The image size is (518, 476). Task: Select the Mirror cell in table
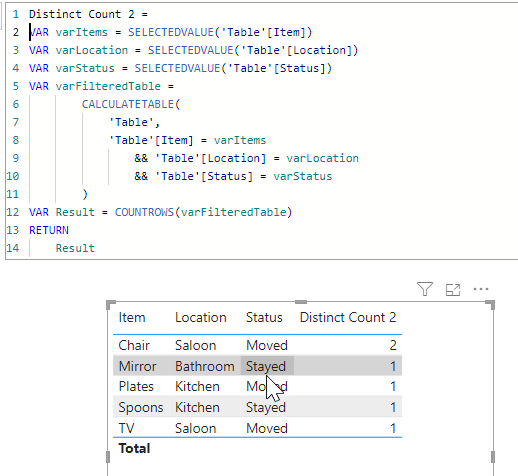pos(137,366)
